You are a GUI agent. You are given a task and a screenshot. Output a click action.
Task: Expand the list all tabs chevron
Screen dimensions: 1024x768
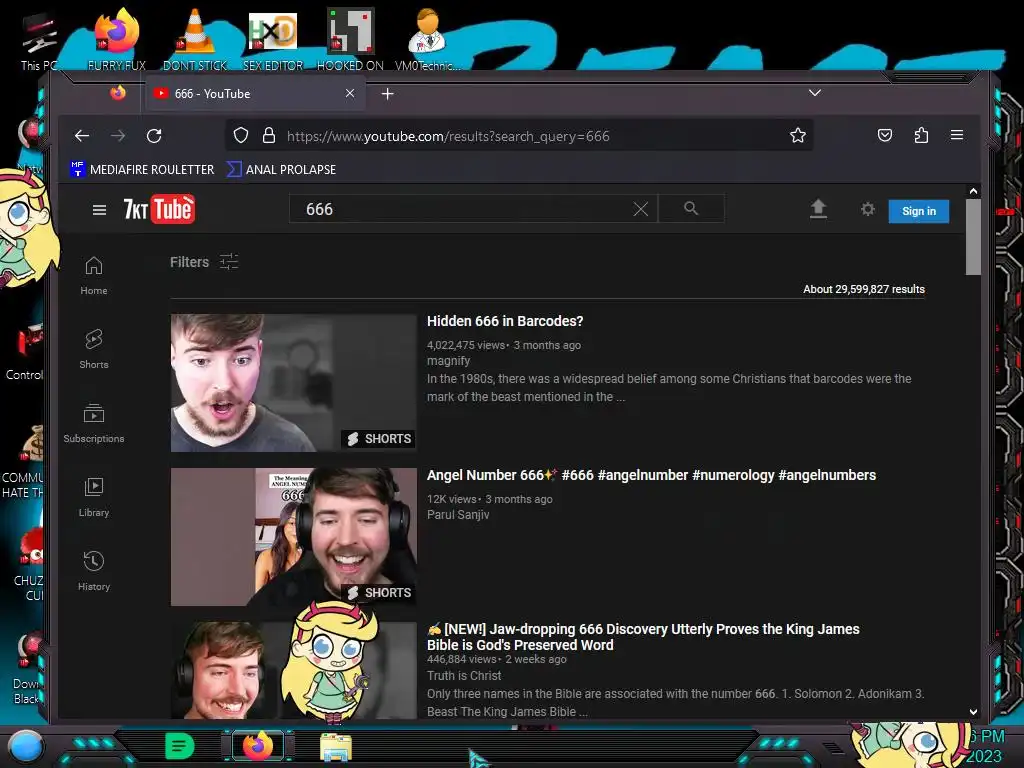(x=814, y=93)
